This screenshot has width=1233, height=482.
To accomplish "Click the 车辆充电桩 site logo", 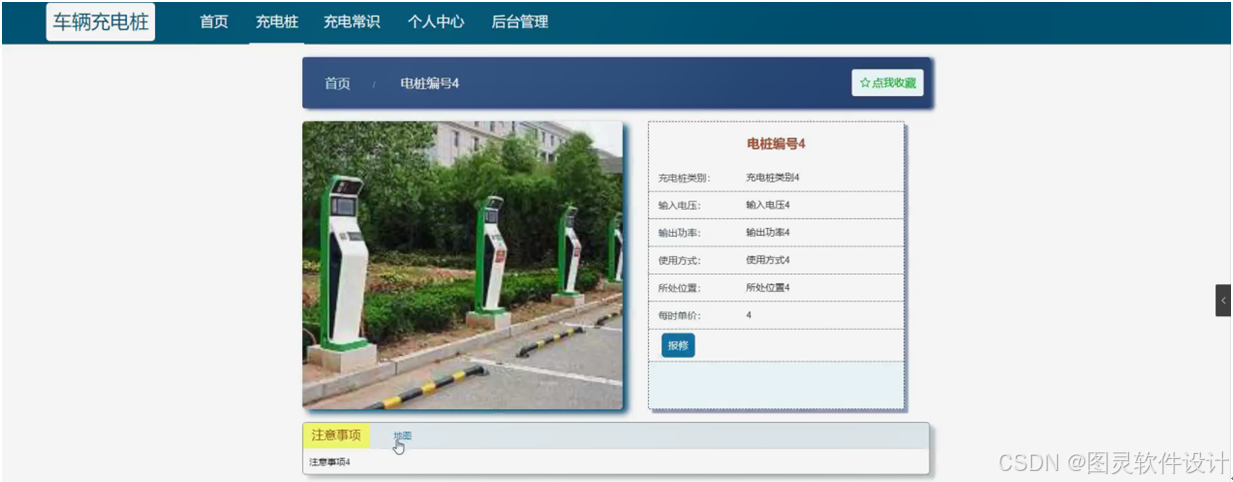I will (100, 22).
